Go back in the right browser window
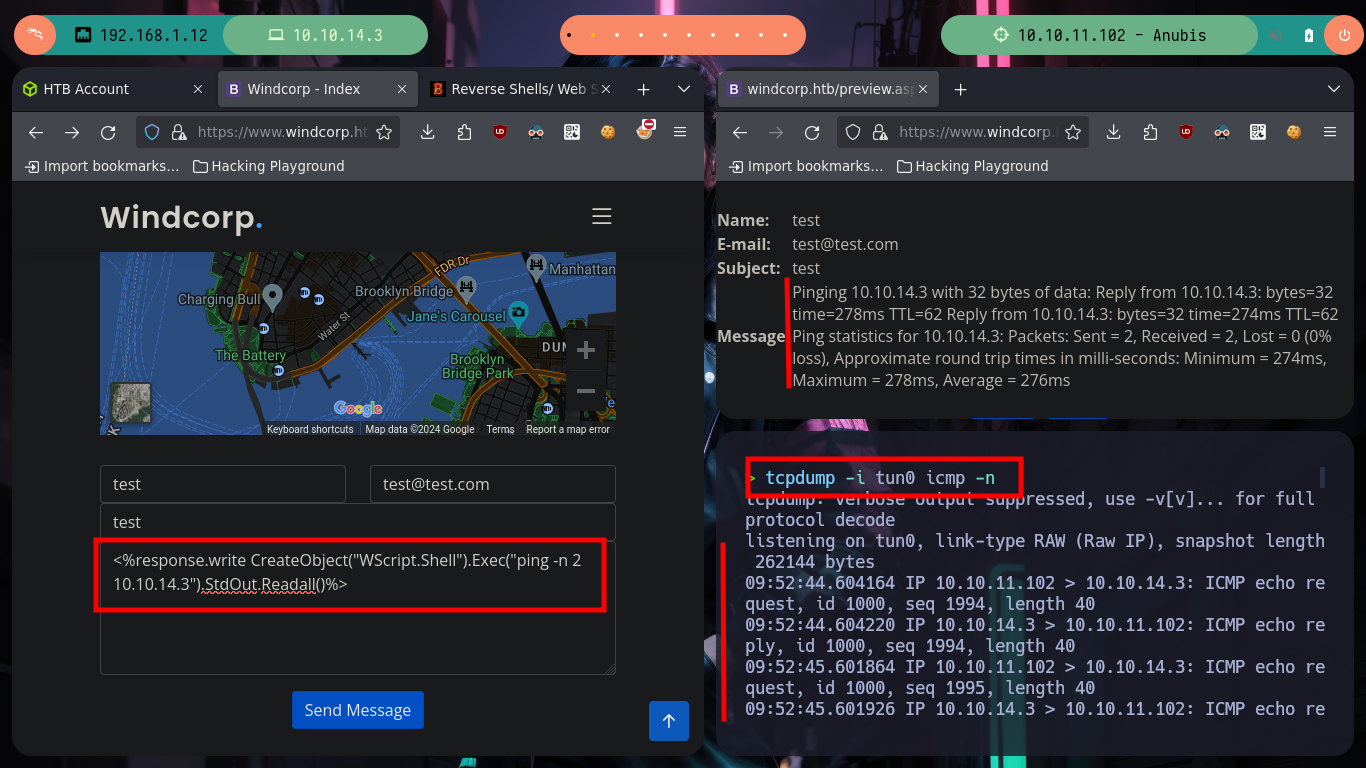The height and width of the screenshot is (768, 1366). click(x=740, y=132)
